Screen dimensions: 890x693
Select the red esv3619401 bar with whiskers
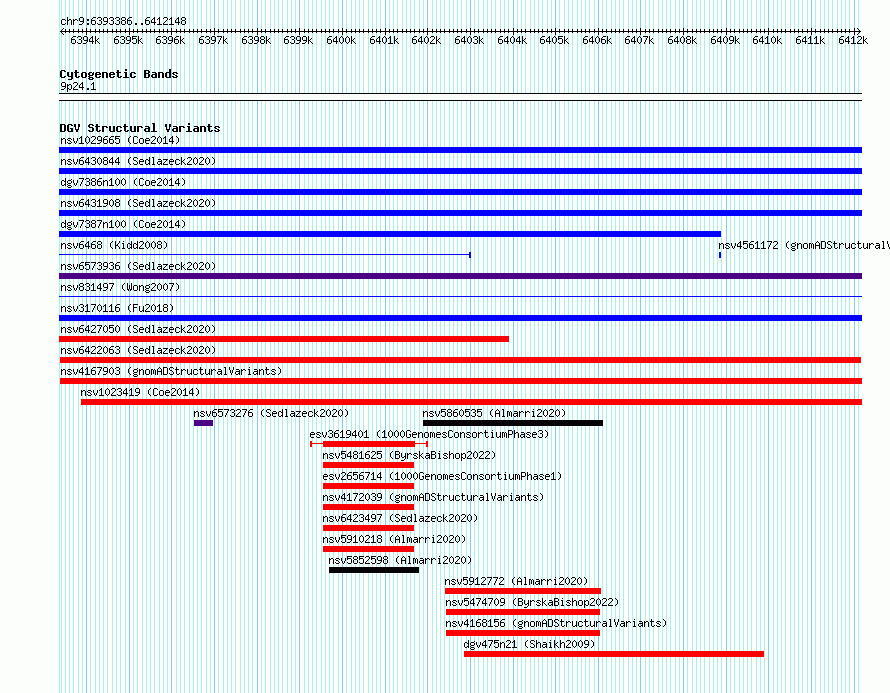[369, 444]
